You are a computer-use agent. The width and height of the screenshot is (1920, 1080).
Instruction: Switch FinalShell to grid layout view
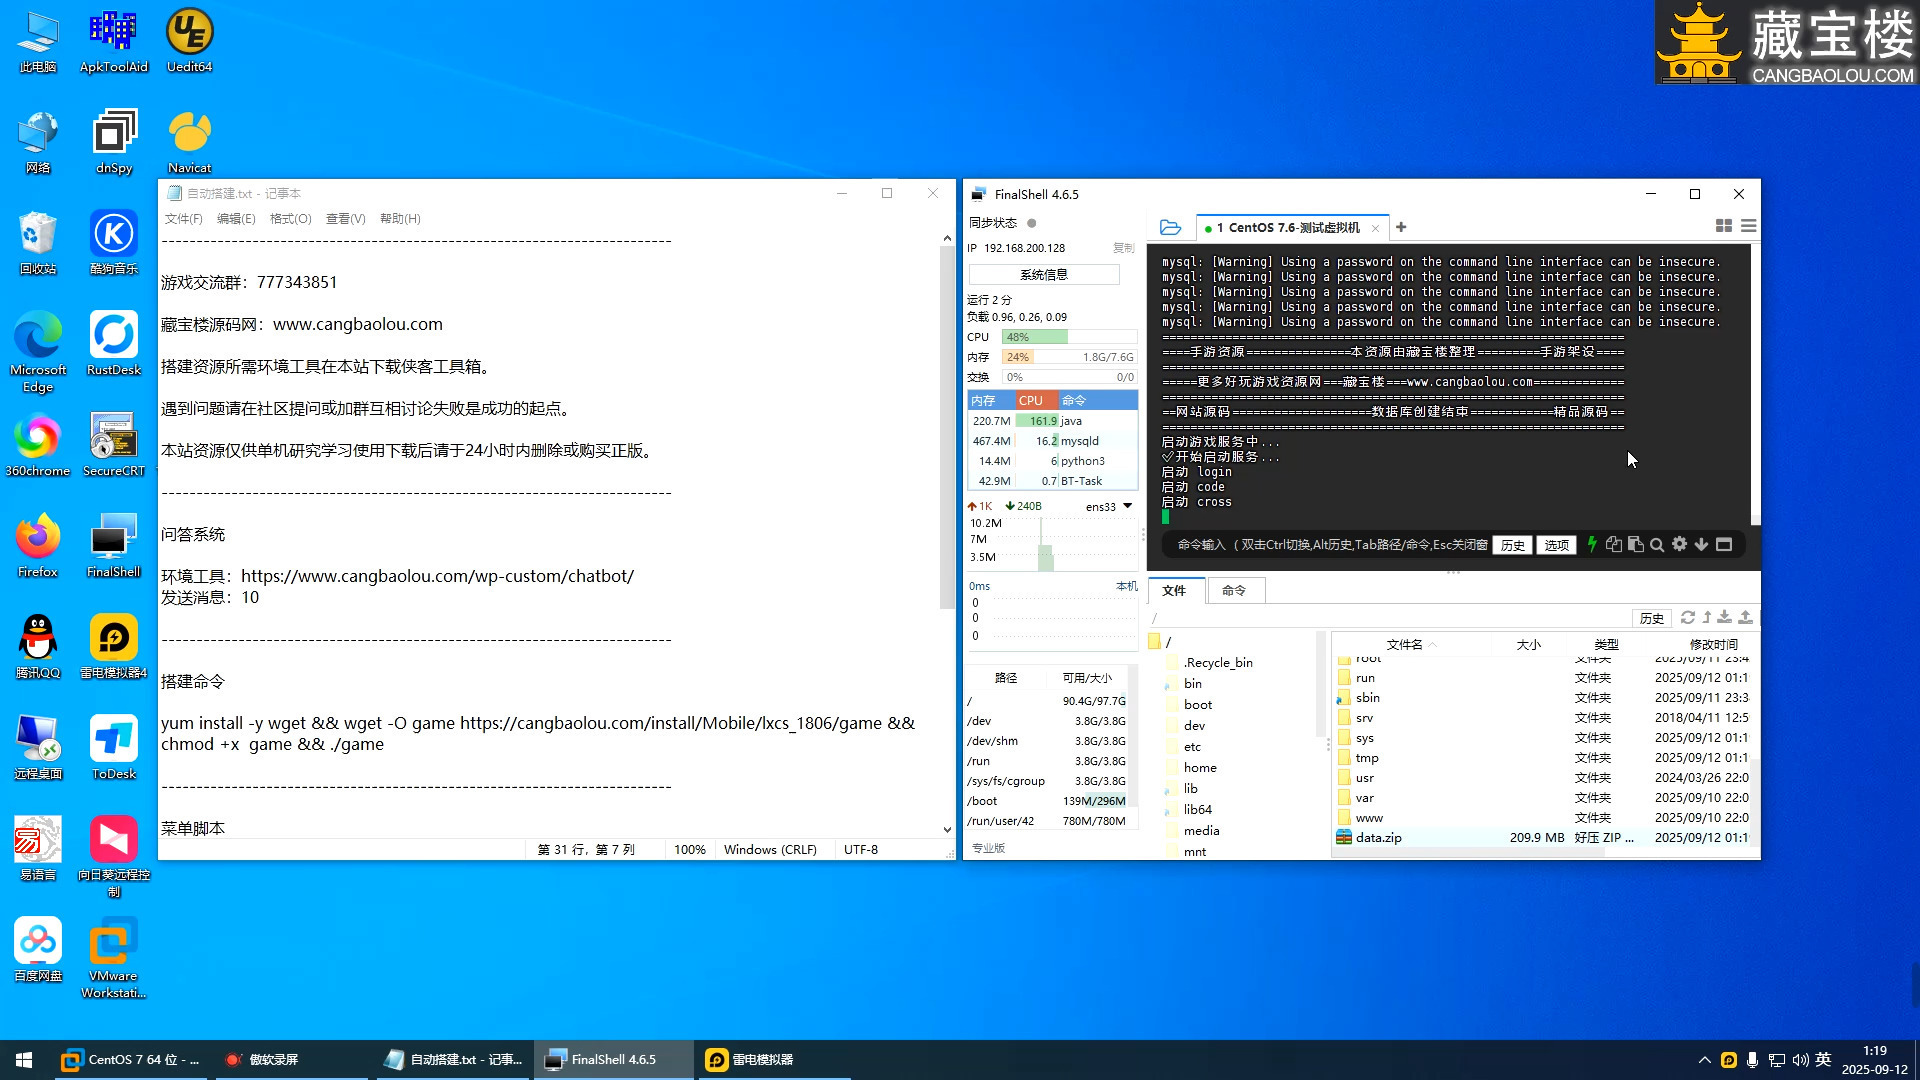tap(1724, 226)
